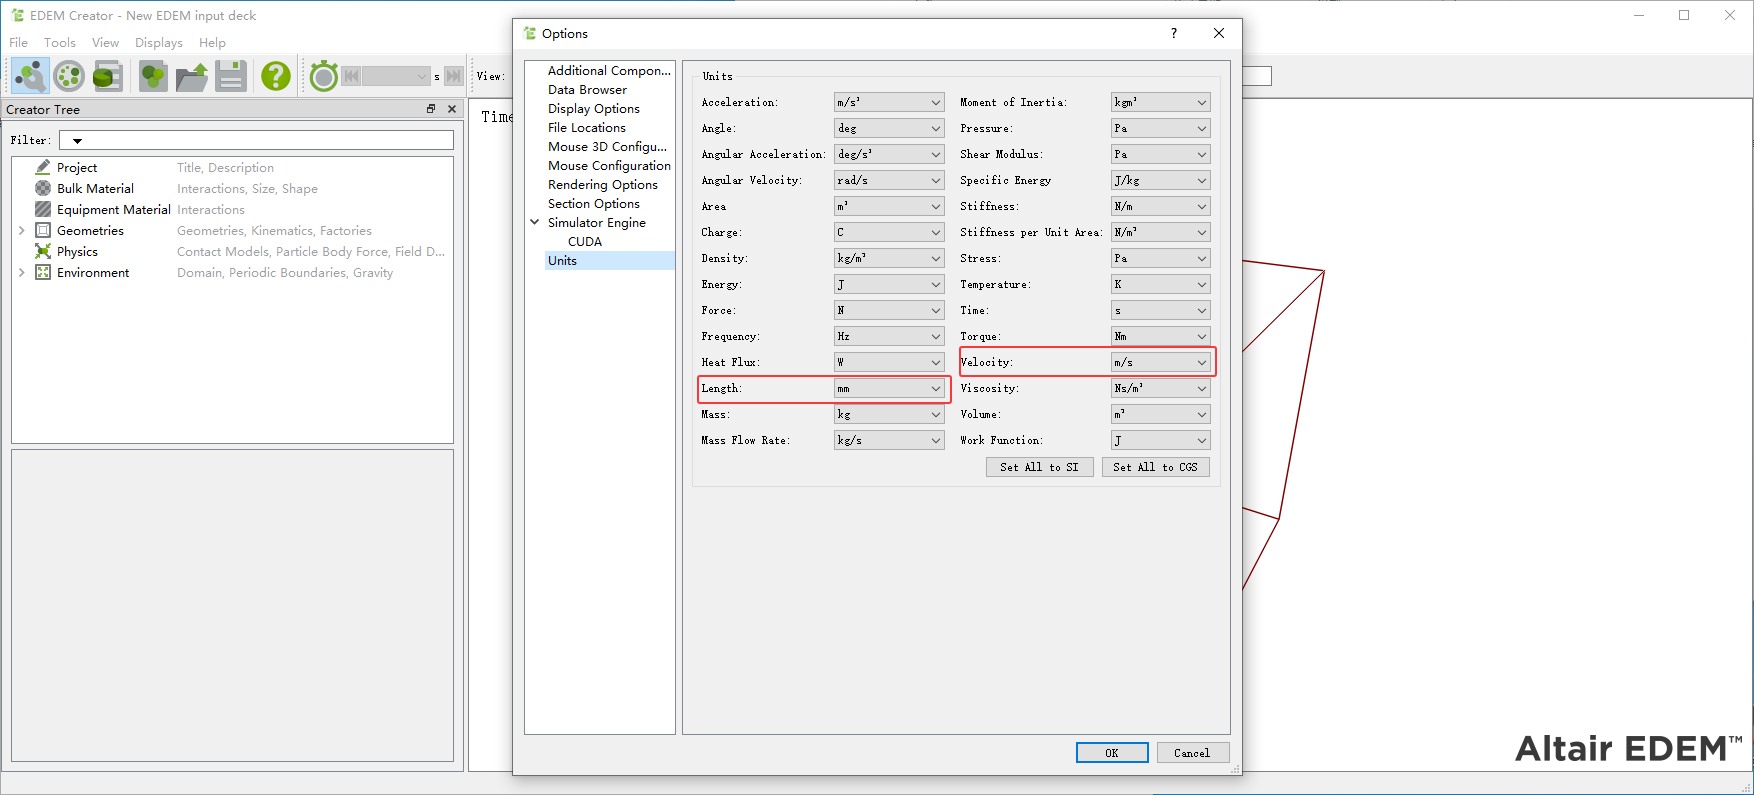Screen dimensions: 1754x795
Task: Click the green question mark help icon
Action: pos(275,76)
